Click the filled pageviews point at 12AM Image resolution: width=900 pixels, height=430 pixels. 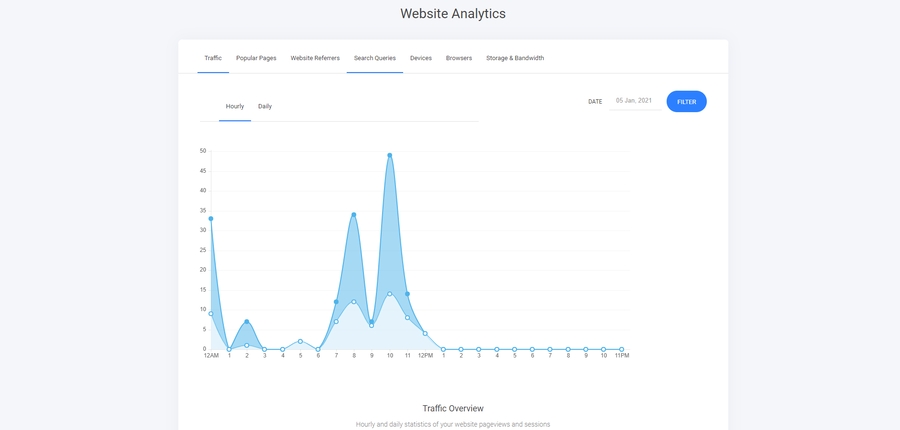click(211, 218)
